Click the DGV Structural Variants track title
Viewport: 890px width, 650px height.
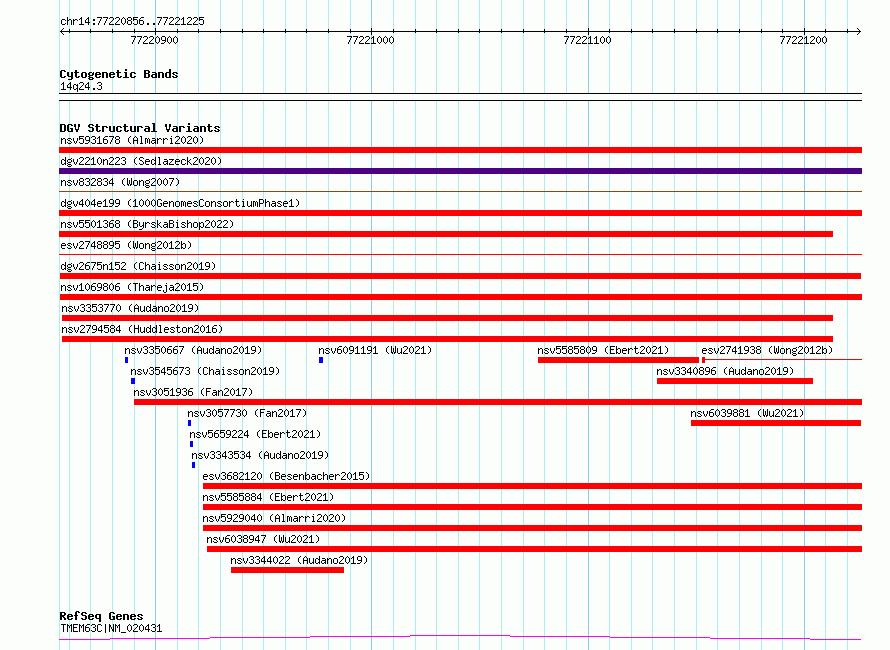(140, 128)
